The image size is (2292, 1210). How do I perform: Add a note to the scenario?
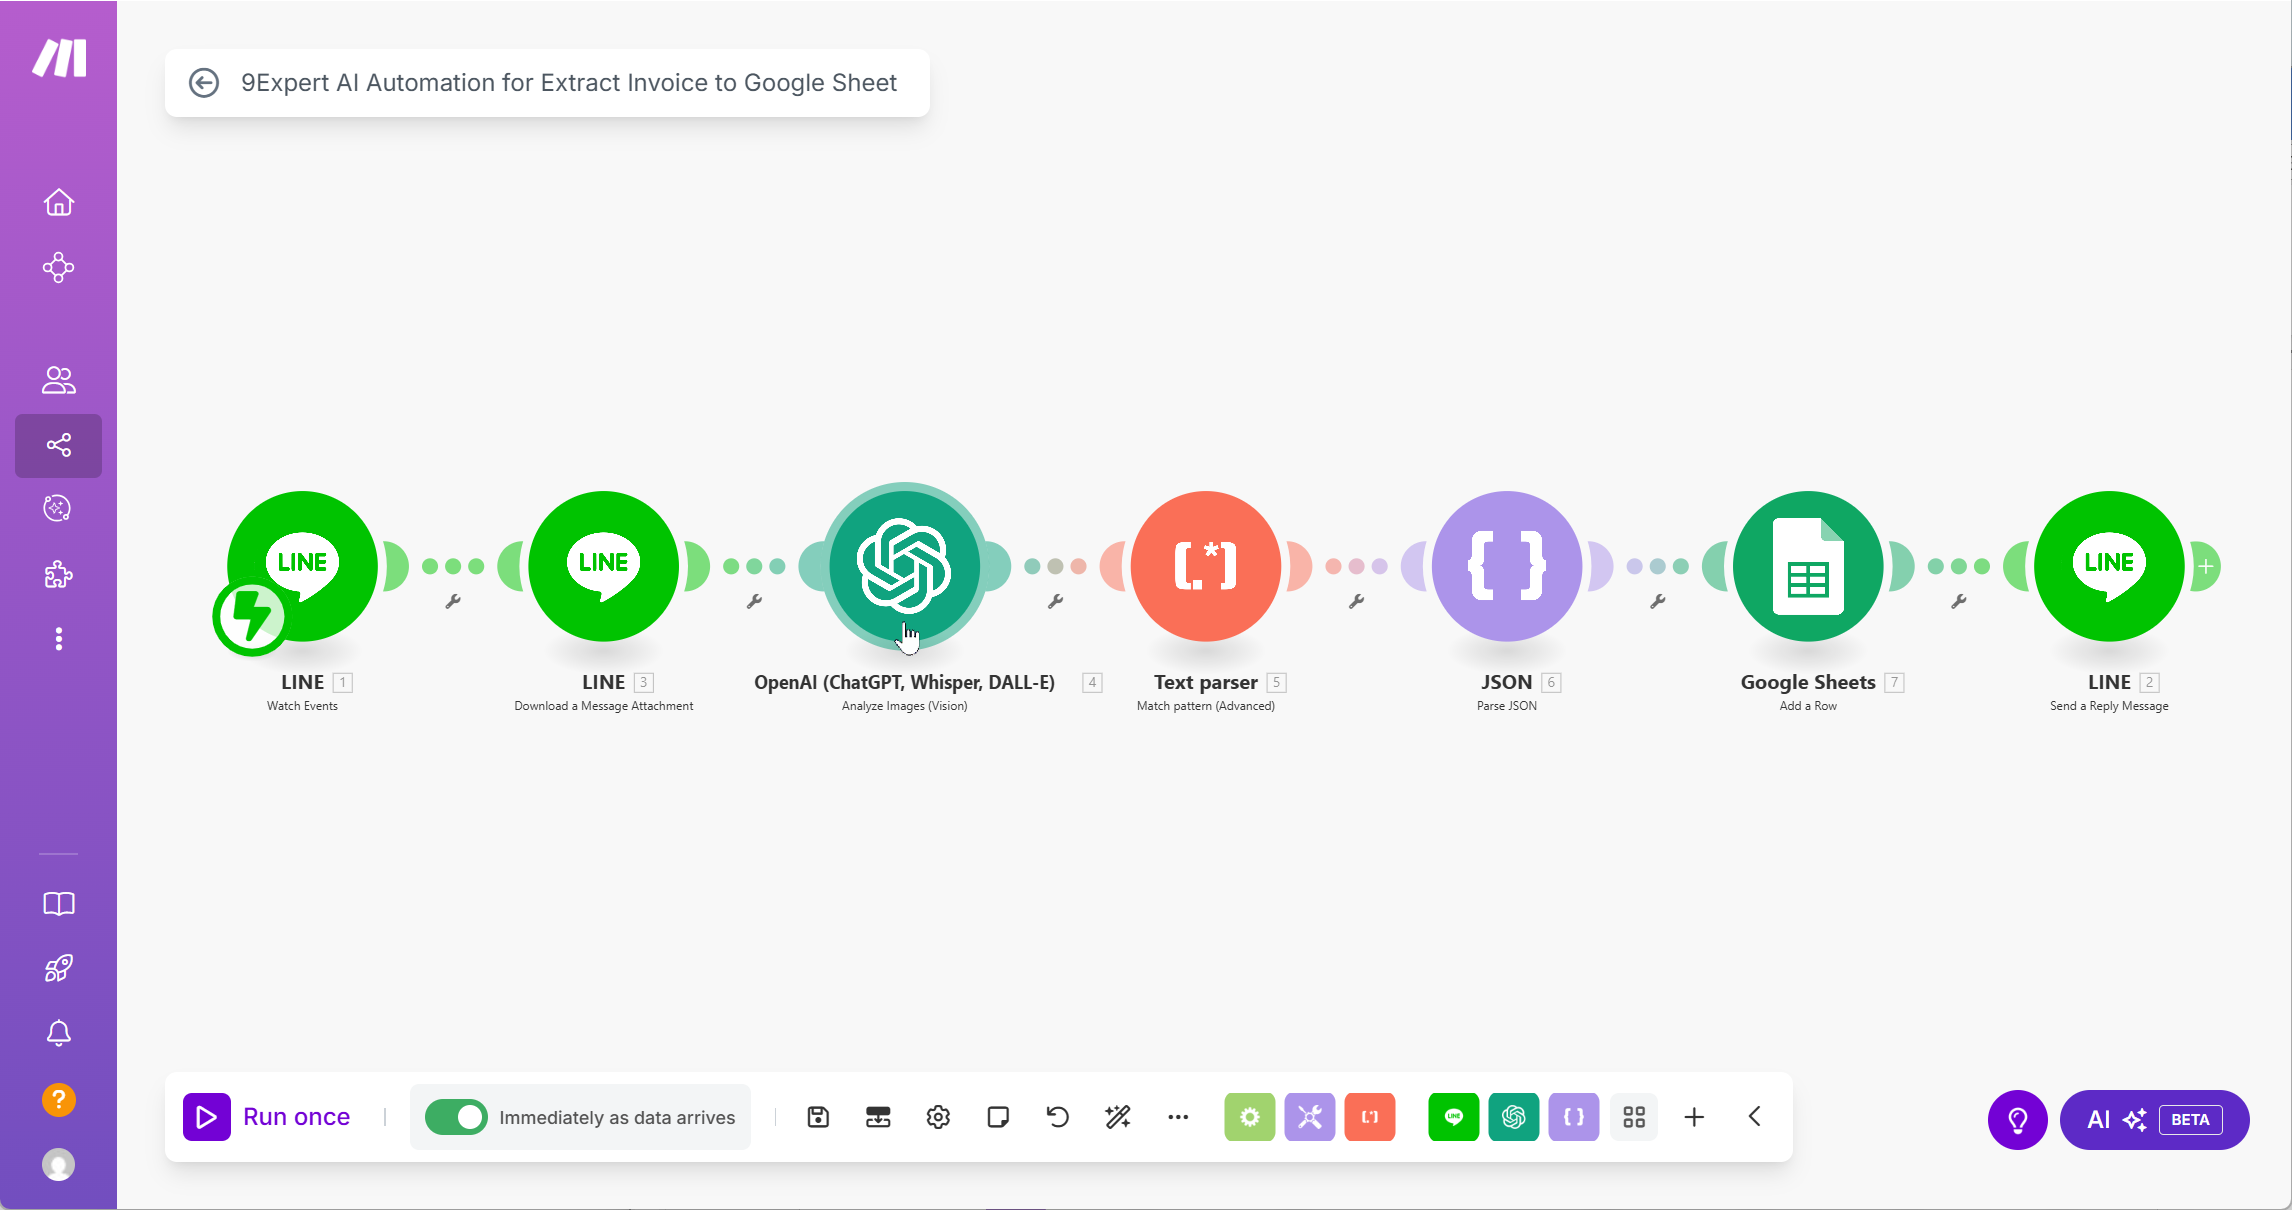[998, 1117]
